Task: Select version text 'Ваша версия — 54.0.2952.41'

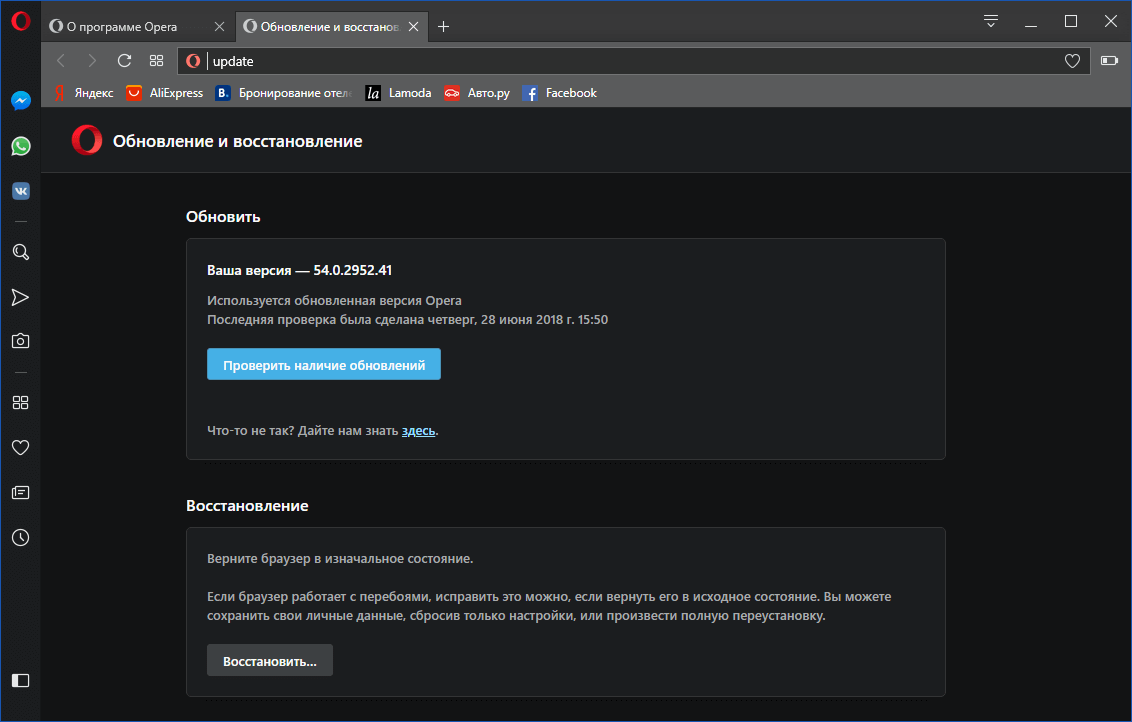Action: tap(299, 271)
